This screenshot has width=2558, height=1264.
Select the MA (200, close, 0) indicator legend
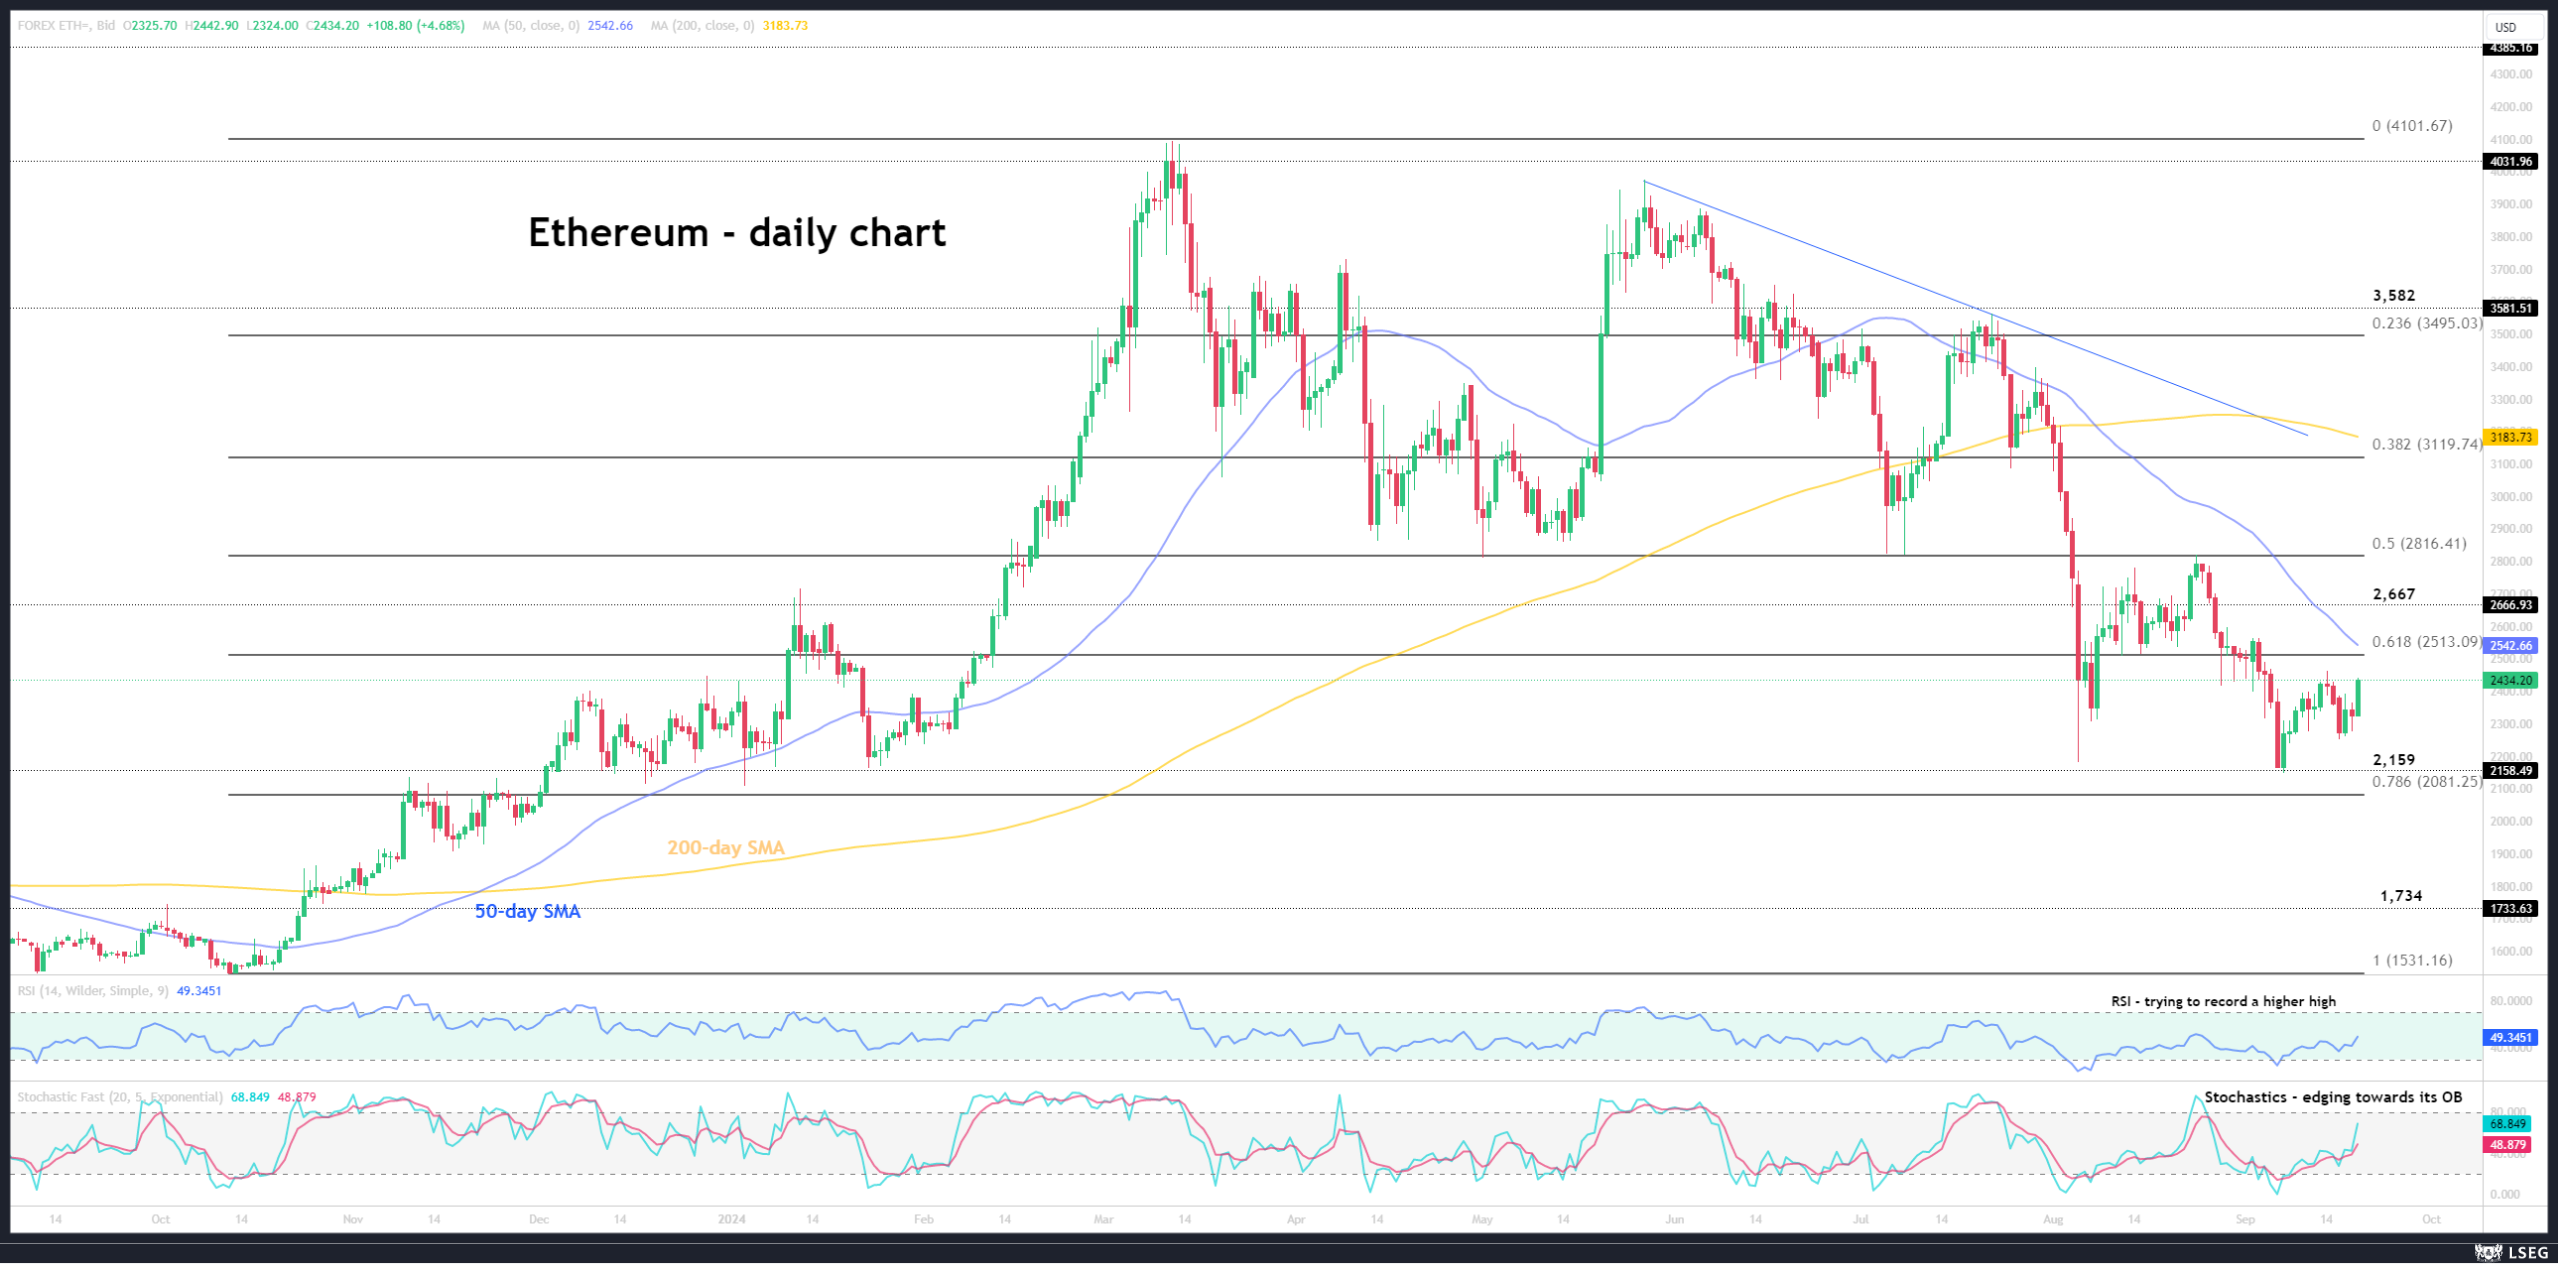click(x=702, y=26)
